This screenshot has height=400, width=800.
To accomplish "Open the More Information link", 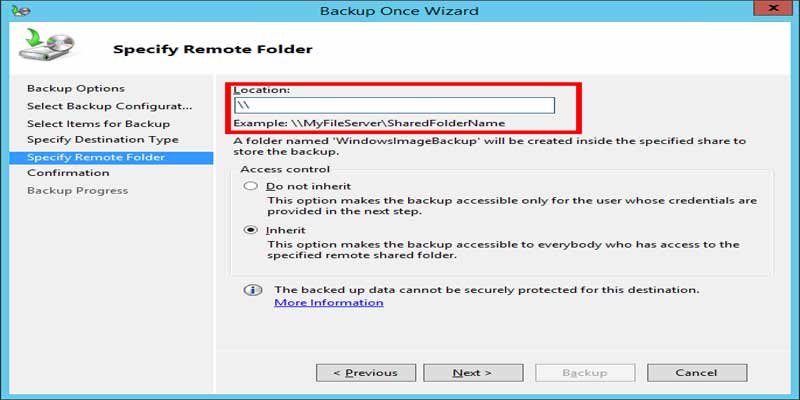I will point(329,303).
